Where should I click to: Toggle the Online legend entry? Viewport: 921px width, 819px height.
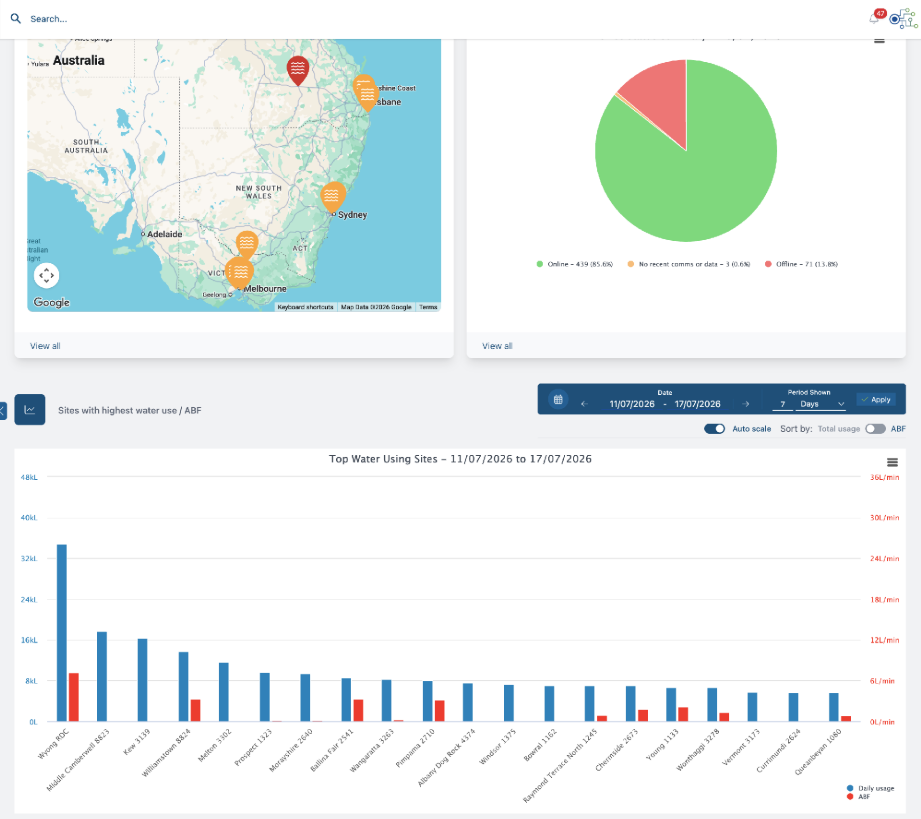pos(574,264)
